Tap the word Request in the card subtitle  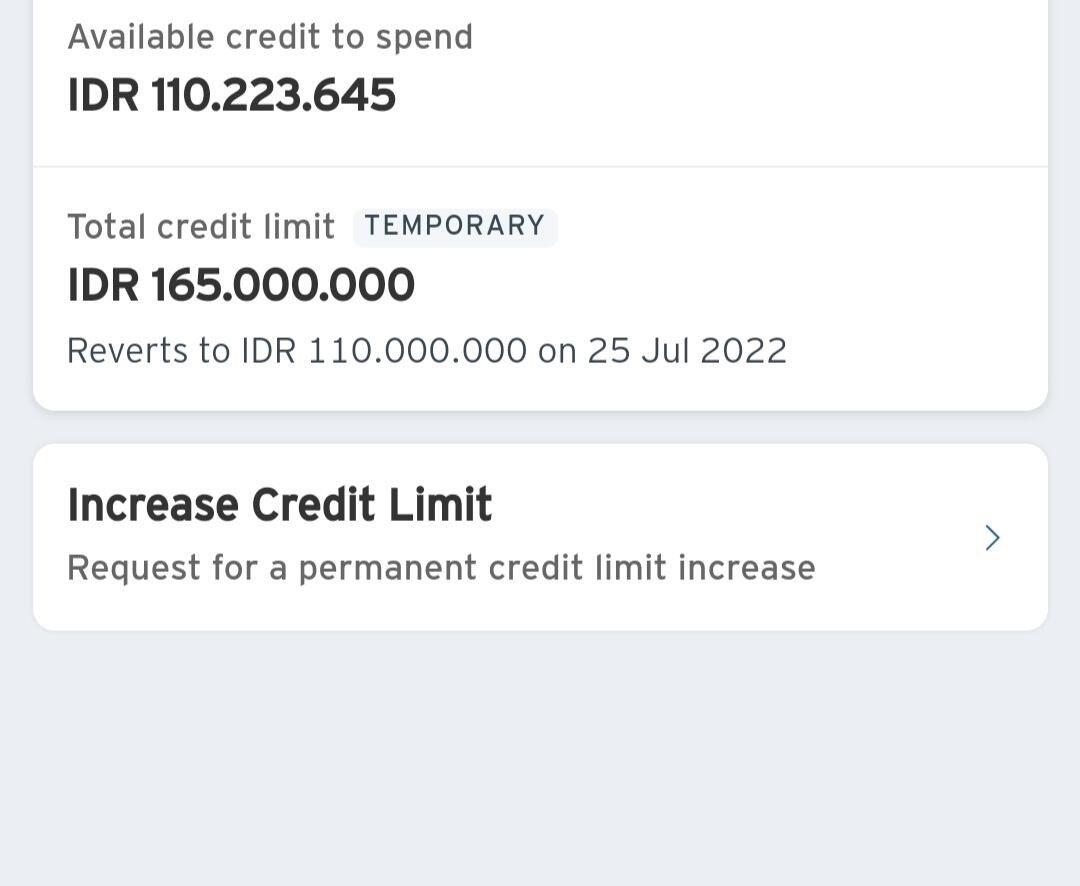[133, 568]
